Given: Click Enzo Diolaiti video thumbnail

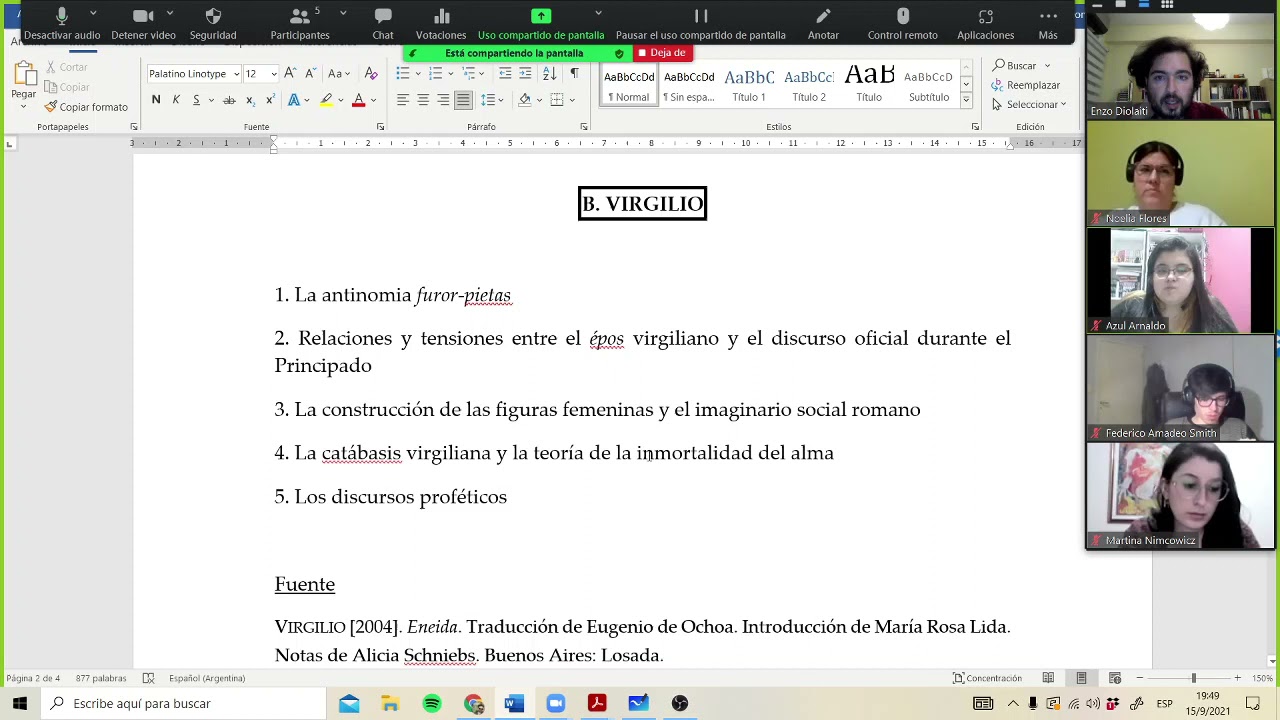Looking at the screenshot, I should tap(1180, 66).
